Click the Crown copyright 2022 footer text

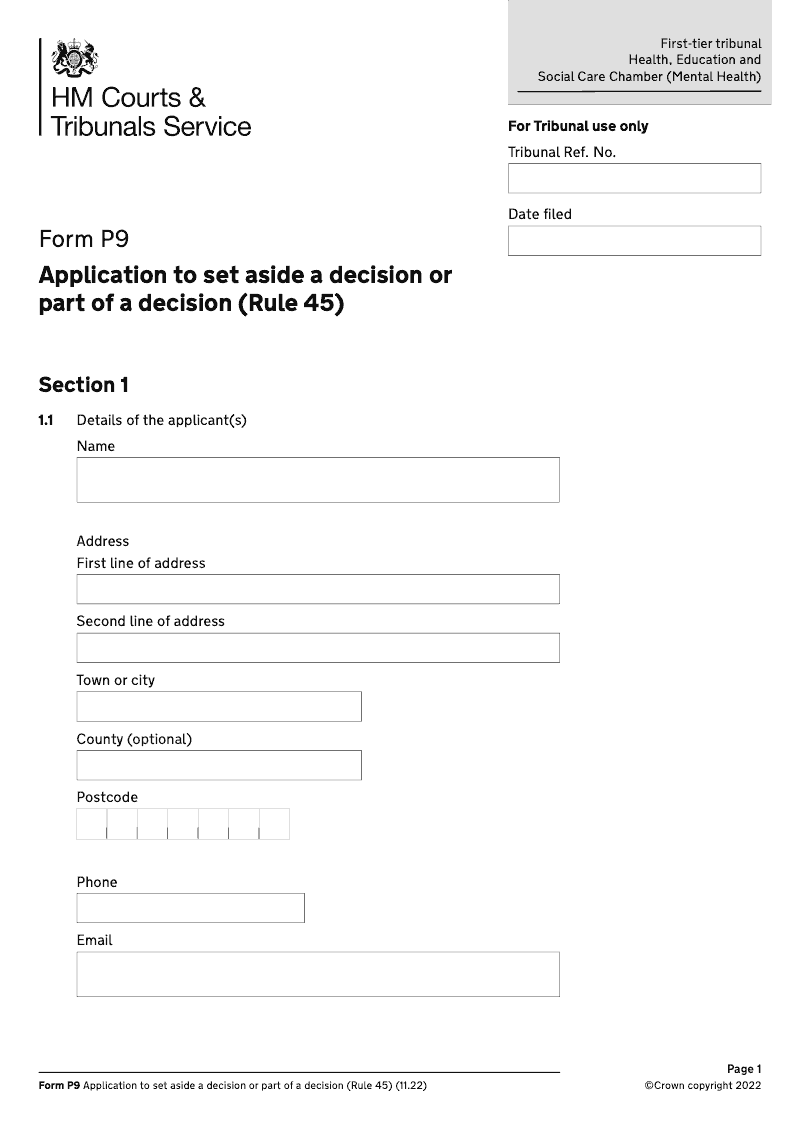pyautogui.click(x=702, y=1086)
